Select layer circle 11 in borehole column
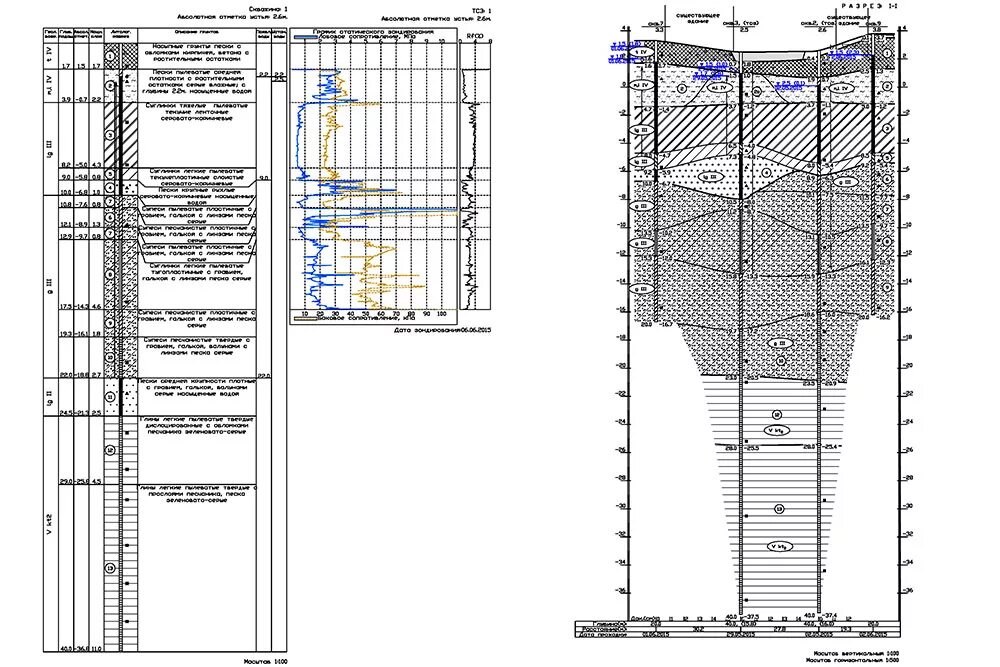This screenshot has height=667, width=1000. click(110, 397)
